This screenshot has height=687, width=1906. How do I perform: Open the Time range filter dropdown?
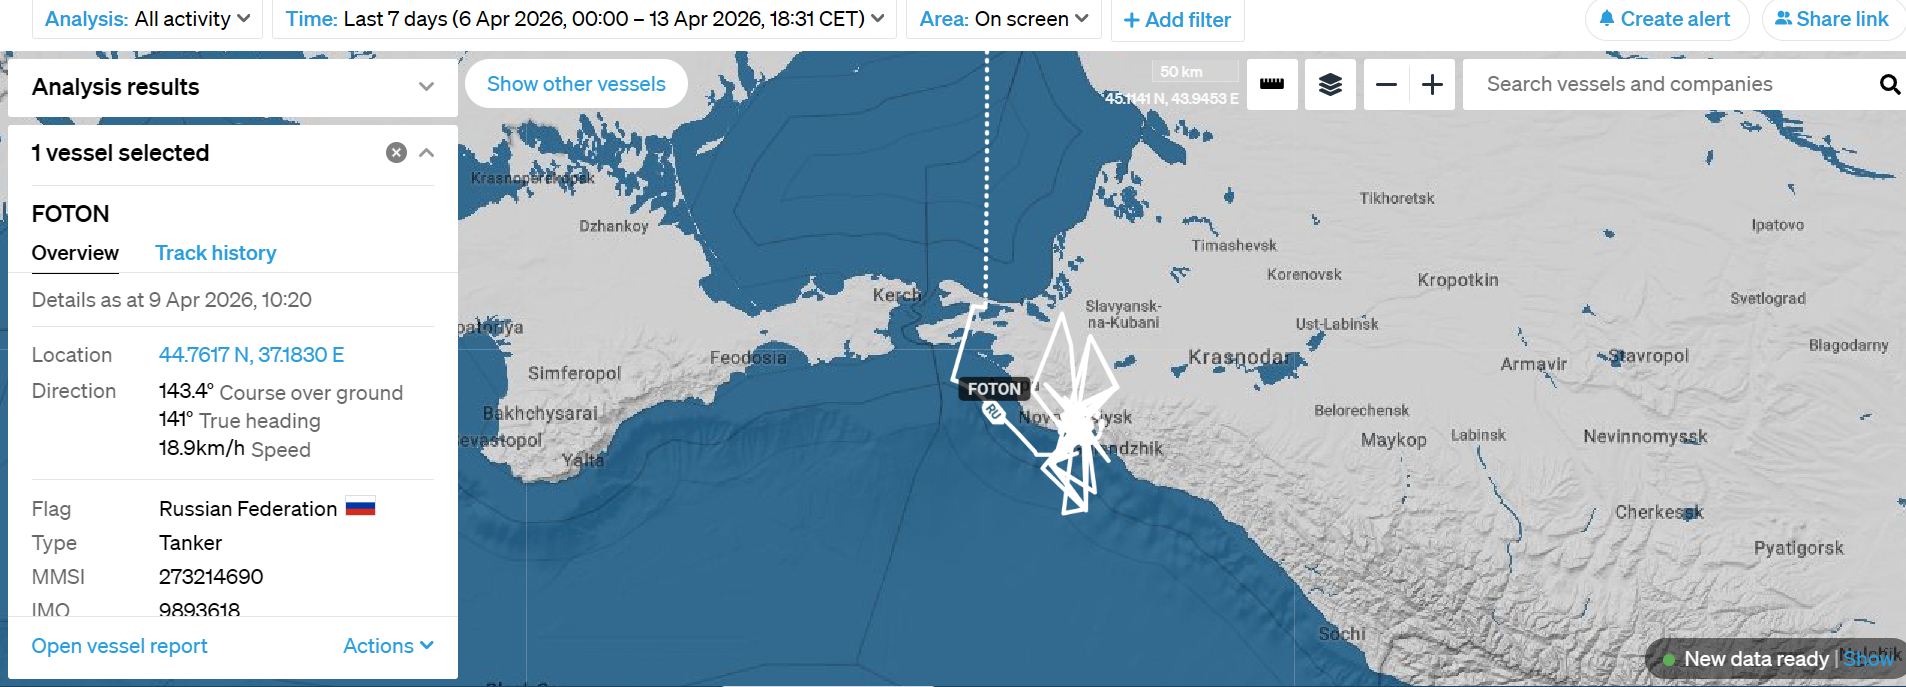coord(584,19)
